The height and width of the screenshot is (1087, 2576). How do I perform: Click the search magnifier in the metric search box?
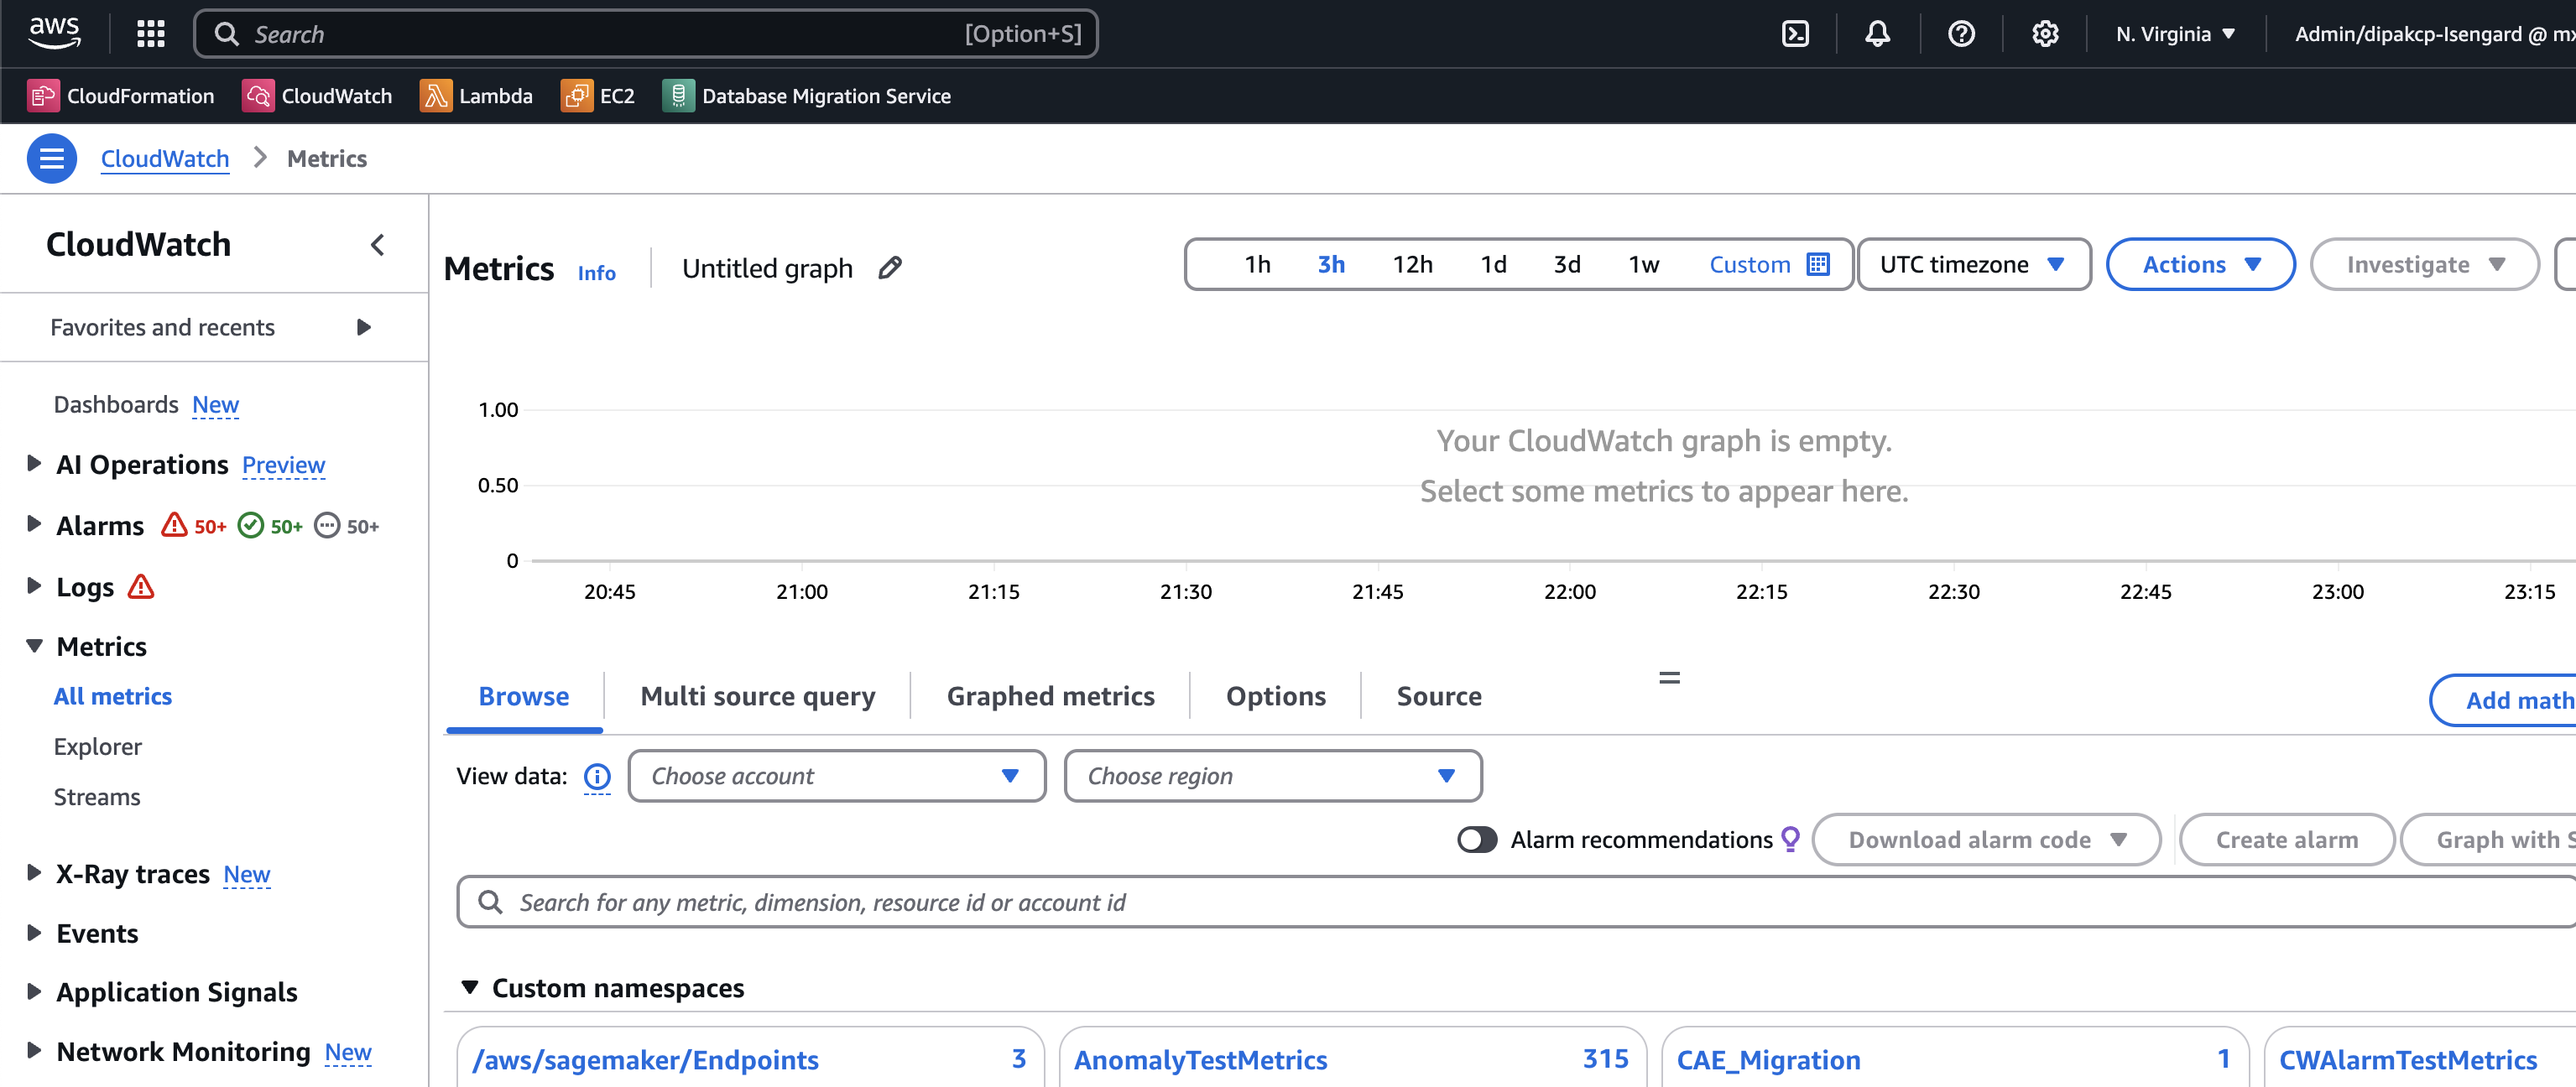coord(490,902)
